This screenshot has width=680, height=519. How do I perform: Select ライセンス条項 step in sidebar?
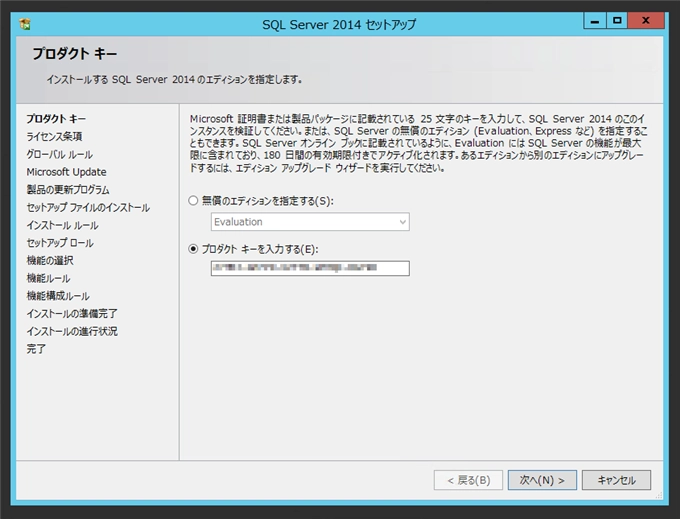coord(54,137)
